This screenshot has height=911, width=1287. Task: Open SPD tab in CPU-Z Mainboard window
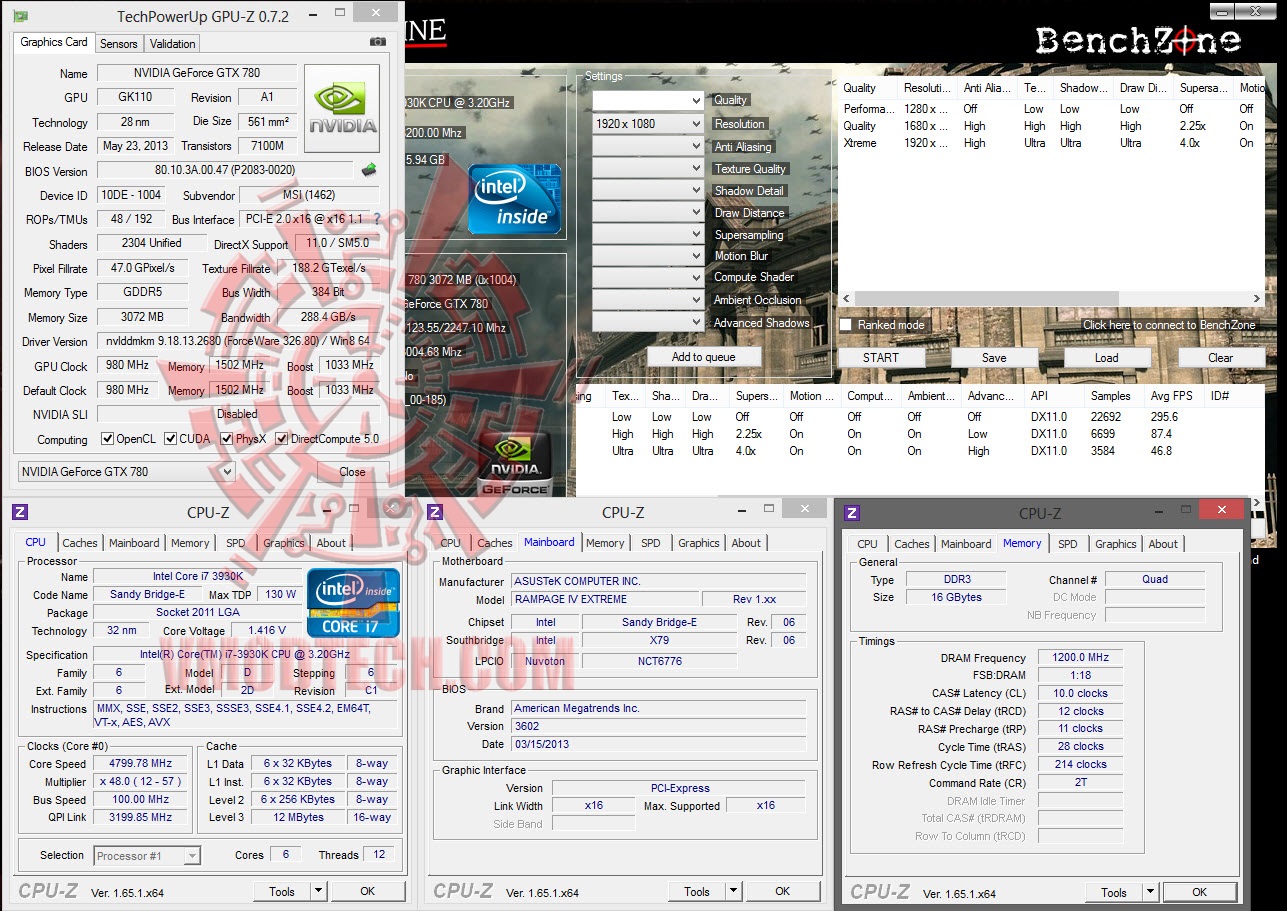(x=651, y=543)
